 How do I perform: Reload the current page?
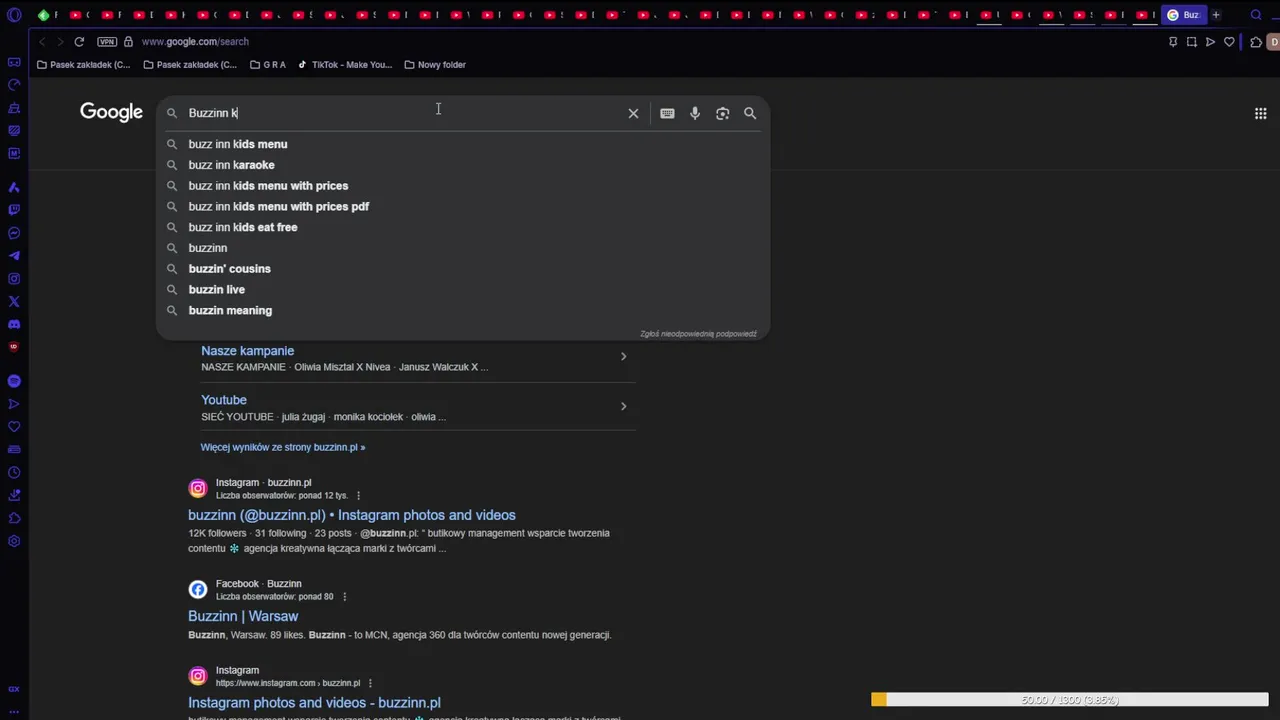click(x=79, y=42)
